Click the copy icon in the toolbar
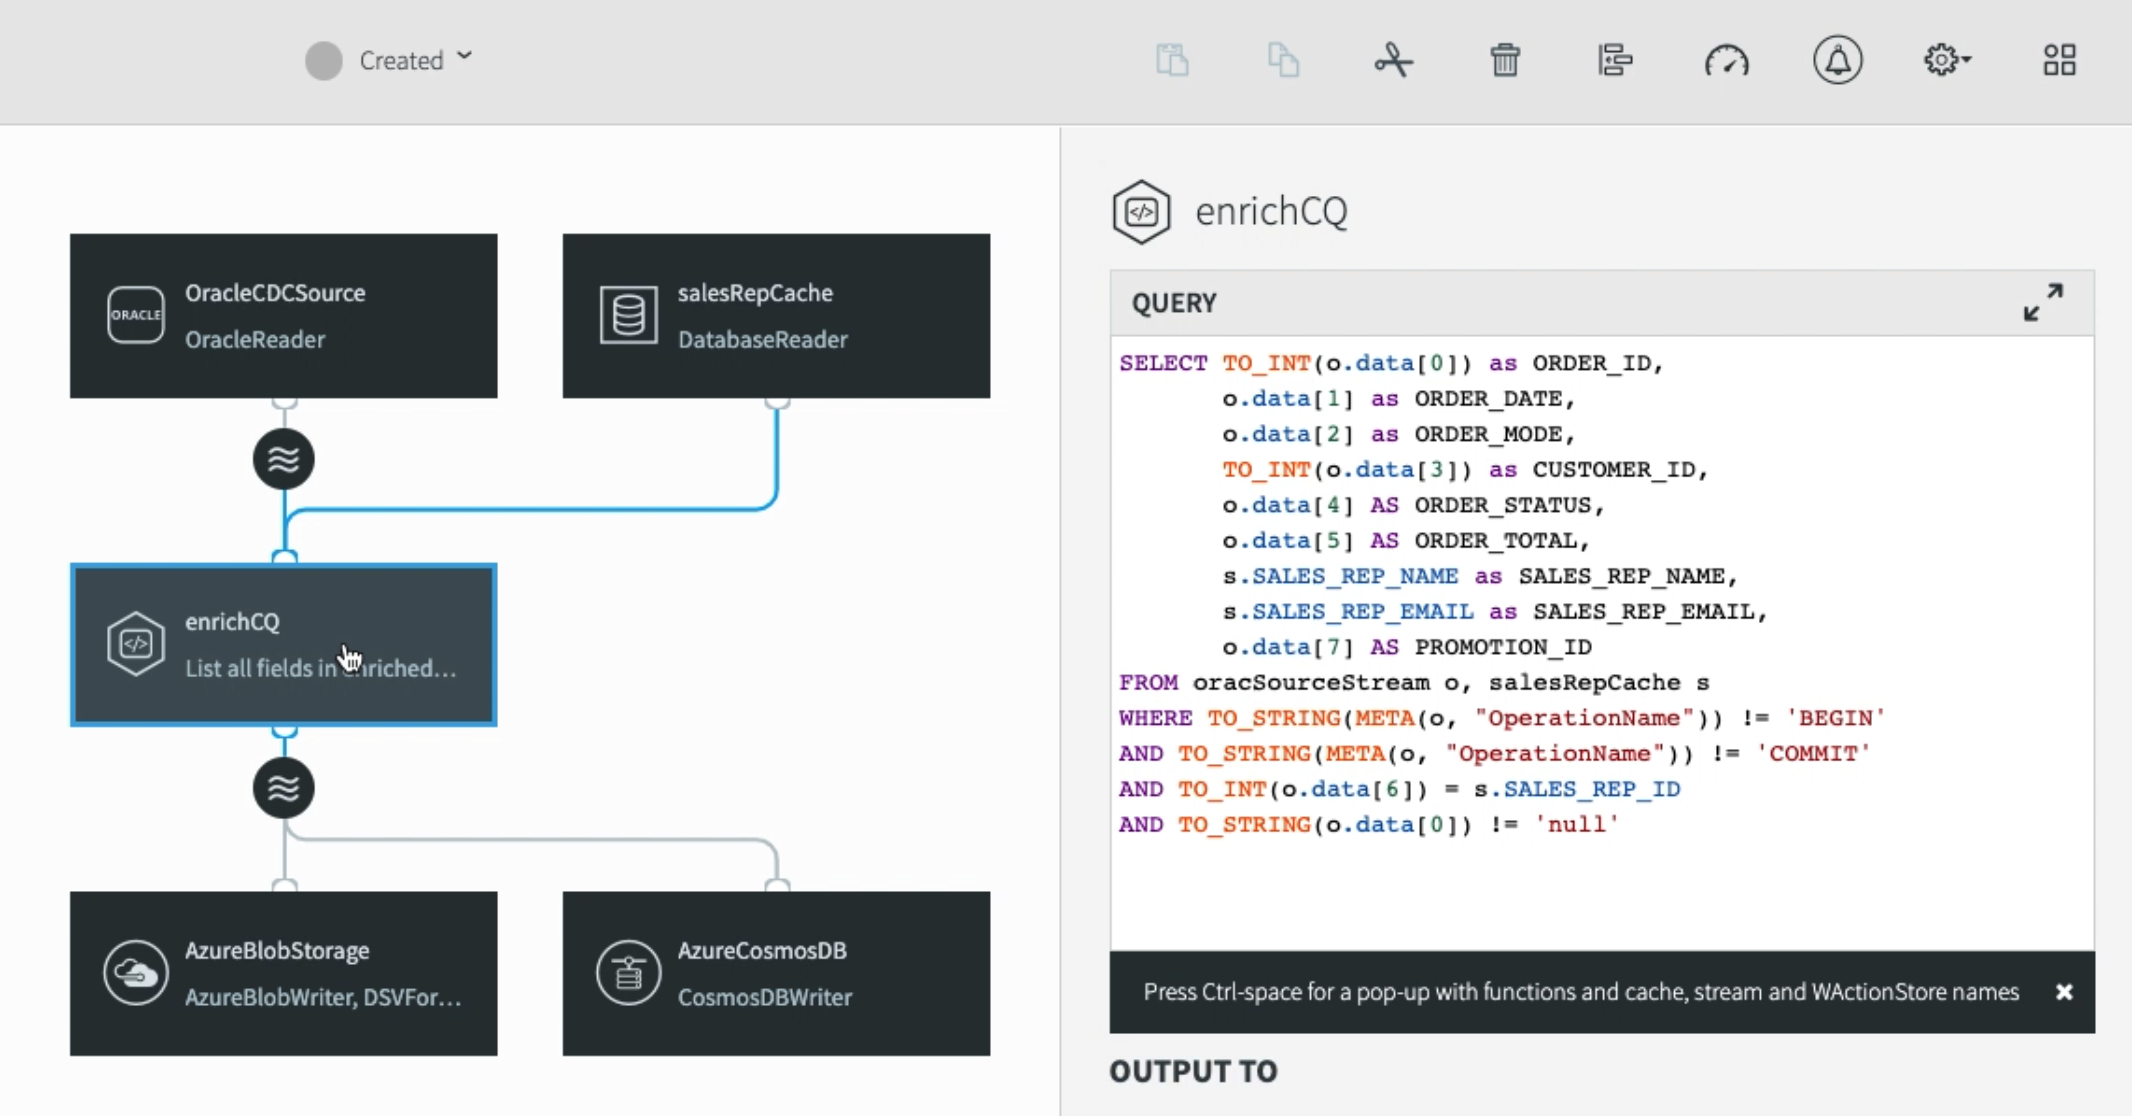This screenshot has height=1116, width=2132. point(1283,60)
